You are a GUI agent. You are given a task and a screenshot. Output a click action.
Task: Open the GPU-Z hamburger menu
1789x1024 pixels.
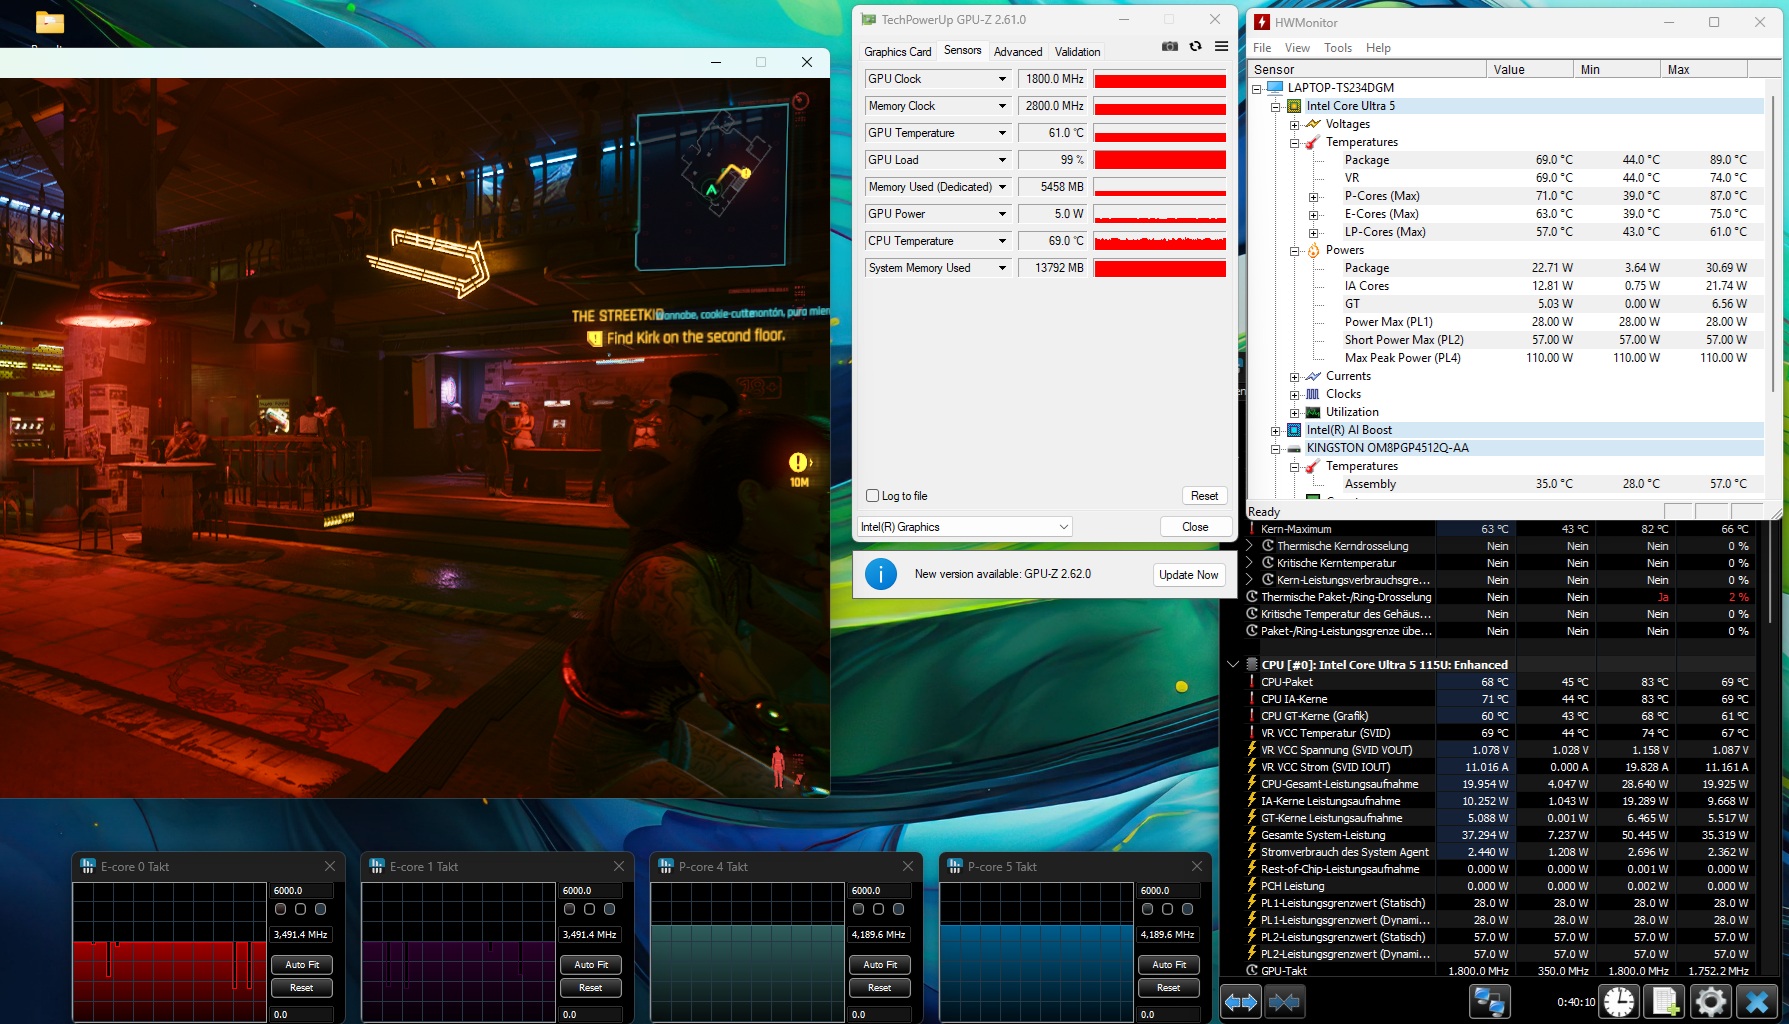point(1221,47)
